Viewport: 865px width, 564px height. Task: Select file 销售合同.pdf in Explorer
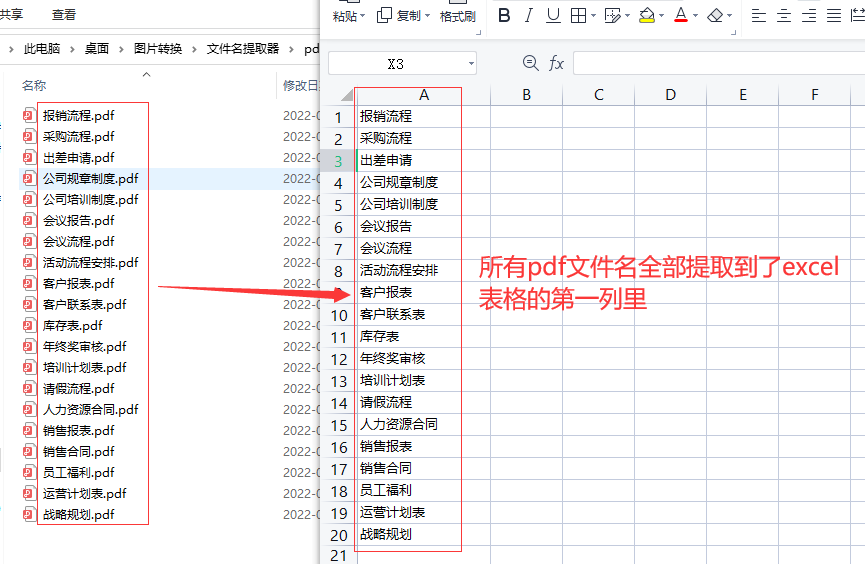(79, 452)
